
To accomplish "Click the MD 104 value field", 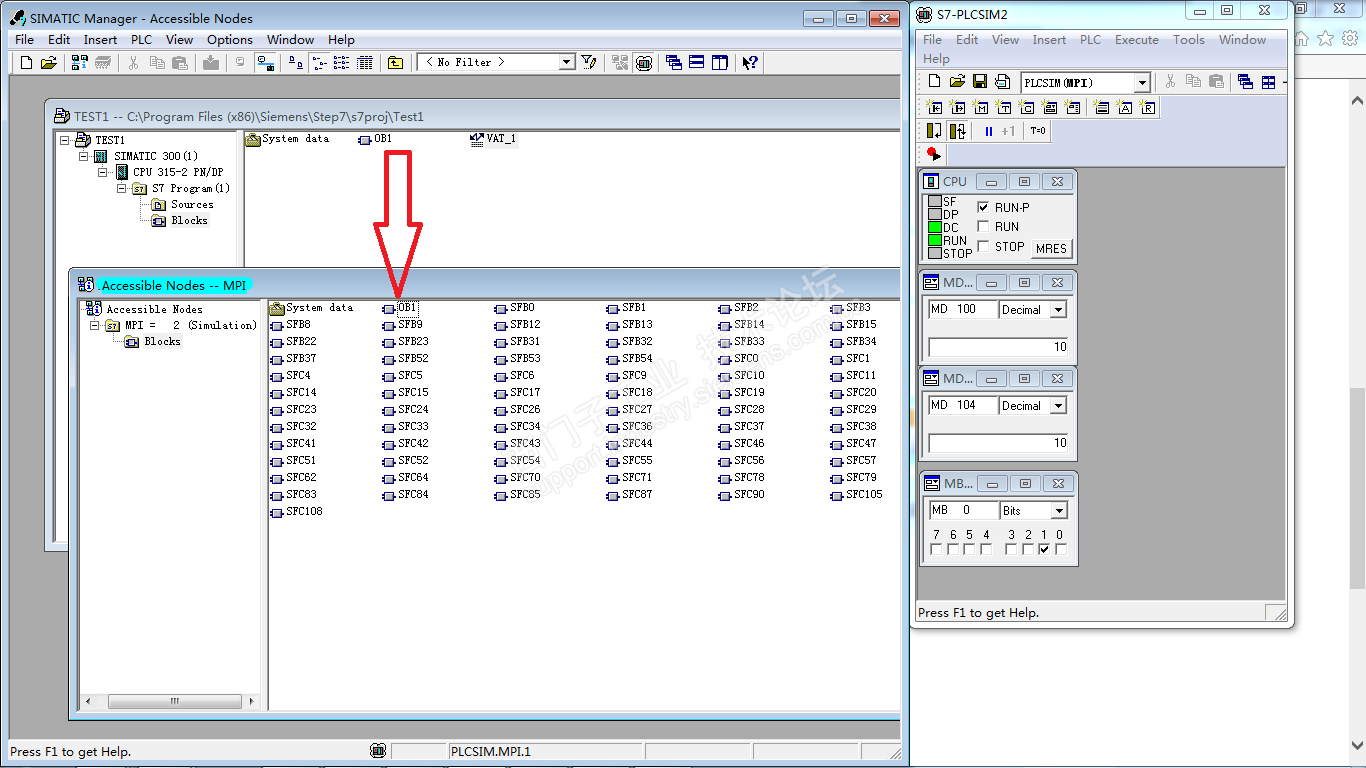I will [999, 443].
